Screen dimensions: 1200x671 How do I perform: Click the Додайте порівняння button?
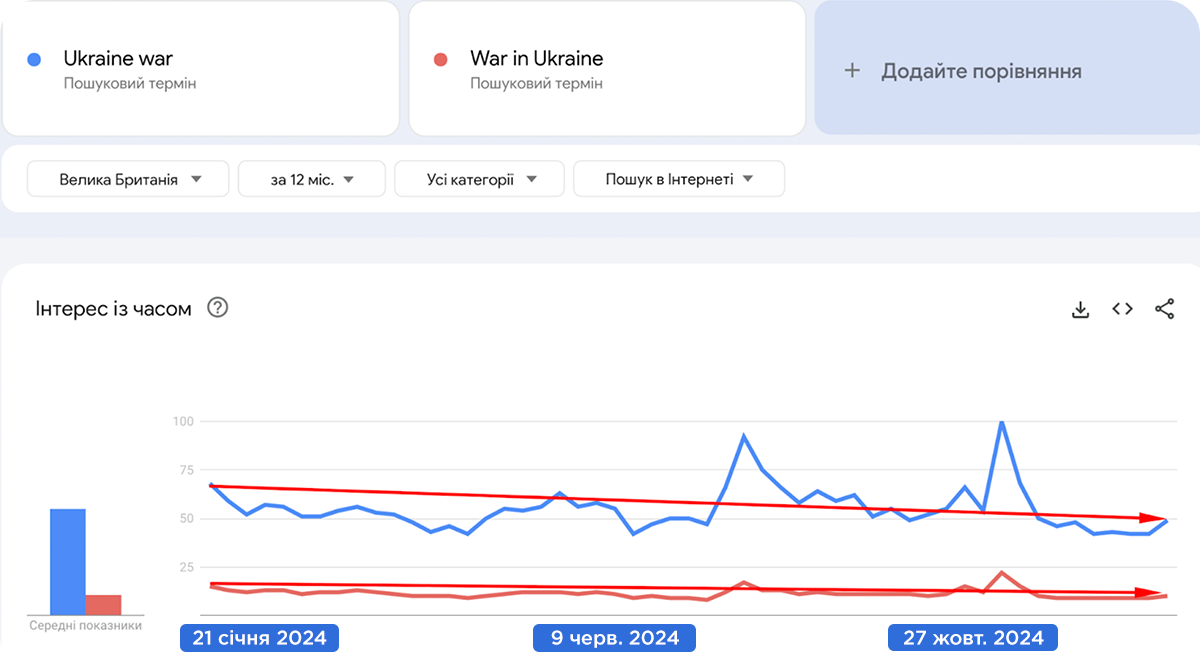980,71
